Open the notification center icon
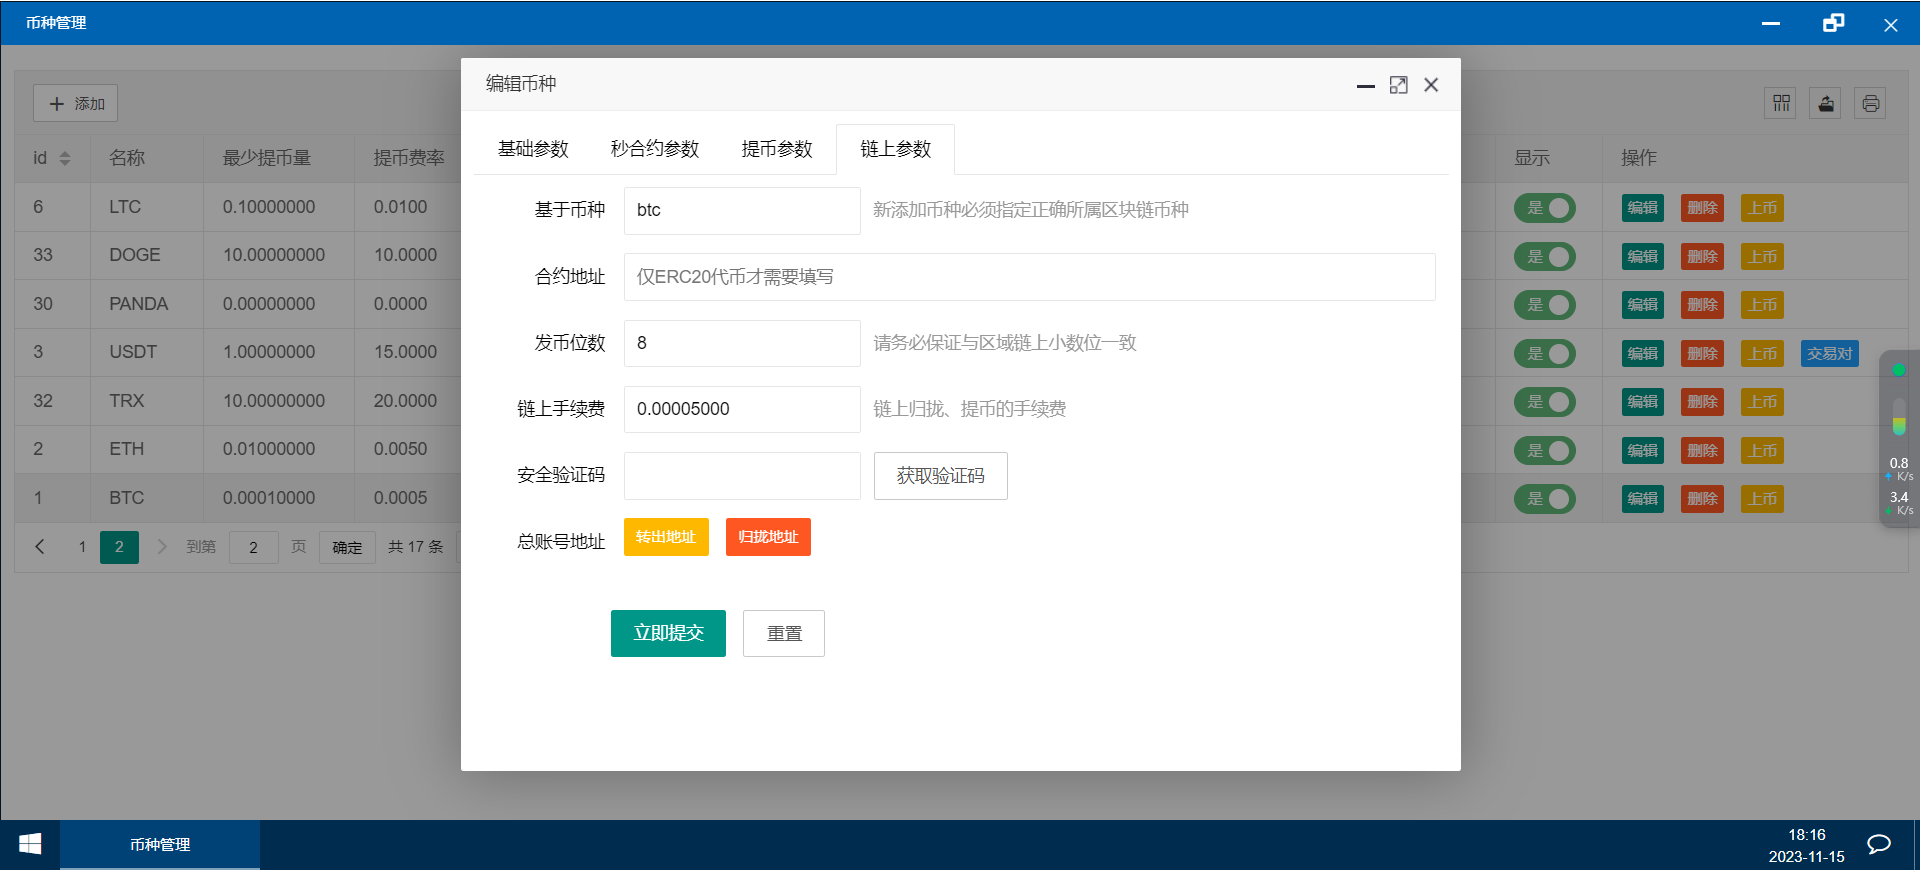Image resolution: width=1920 pixels, height=870 pixels. point(1879,844)
